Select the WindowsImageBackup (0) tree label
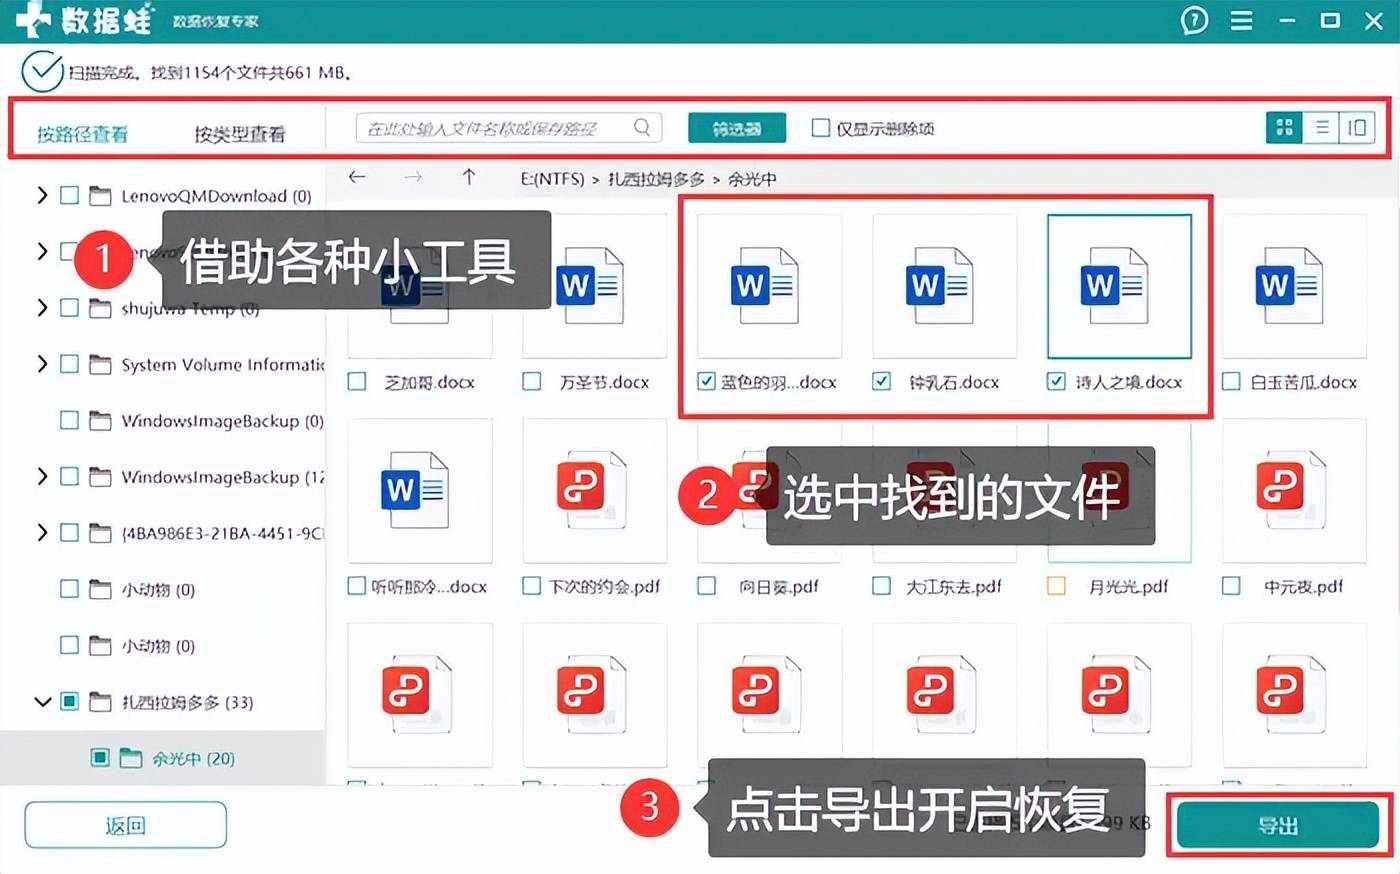 tap(222, 421)
